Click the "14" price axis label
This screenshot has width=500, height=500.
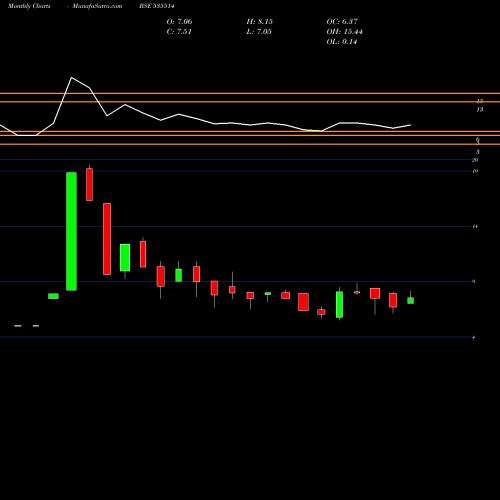(475, 226)
